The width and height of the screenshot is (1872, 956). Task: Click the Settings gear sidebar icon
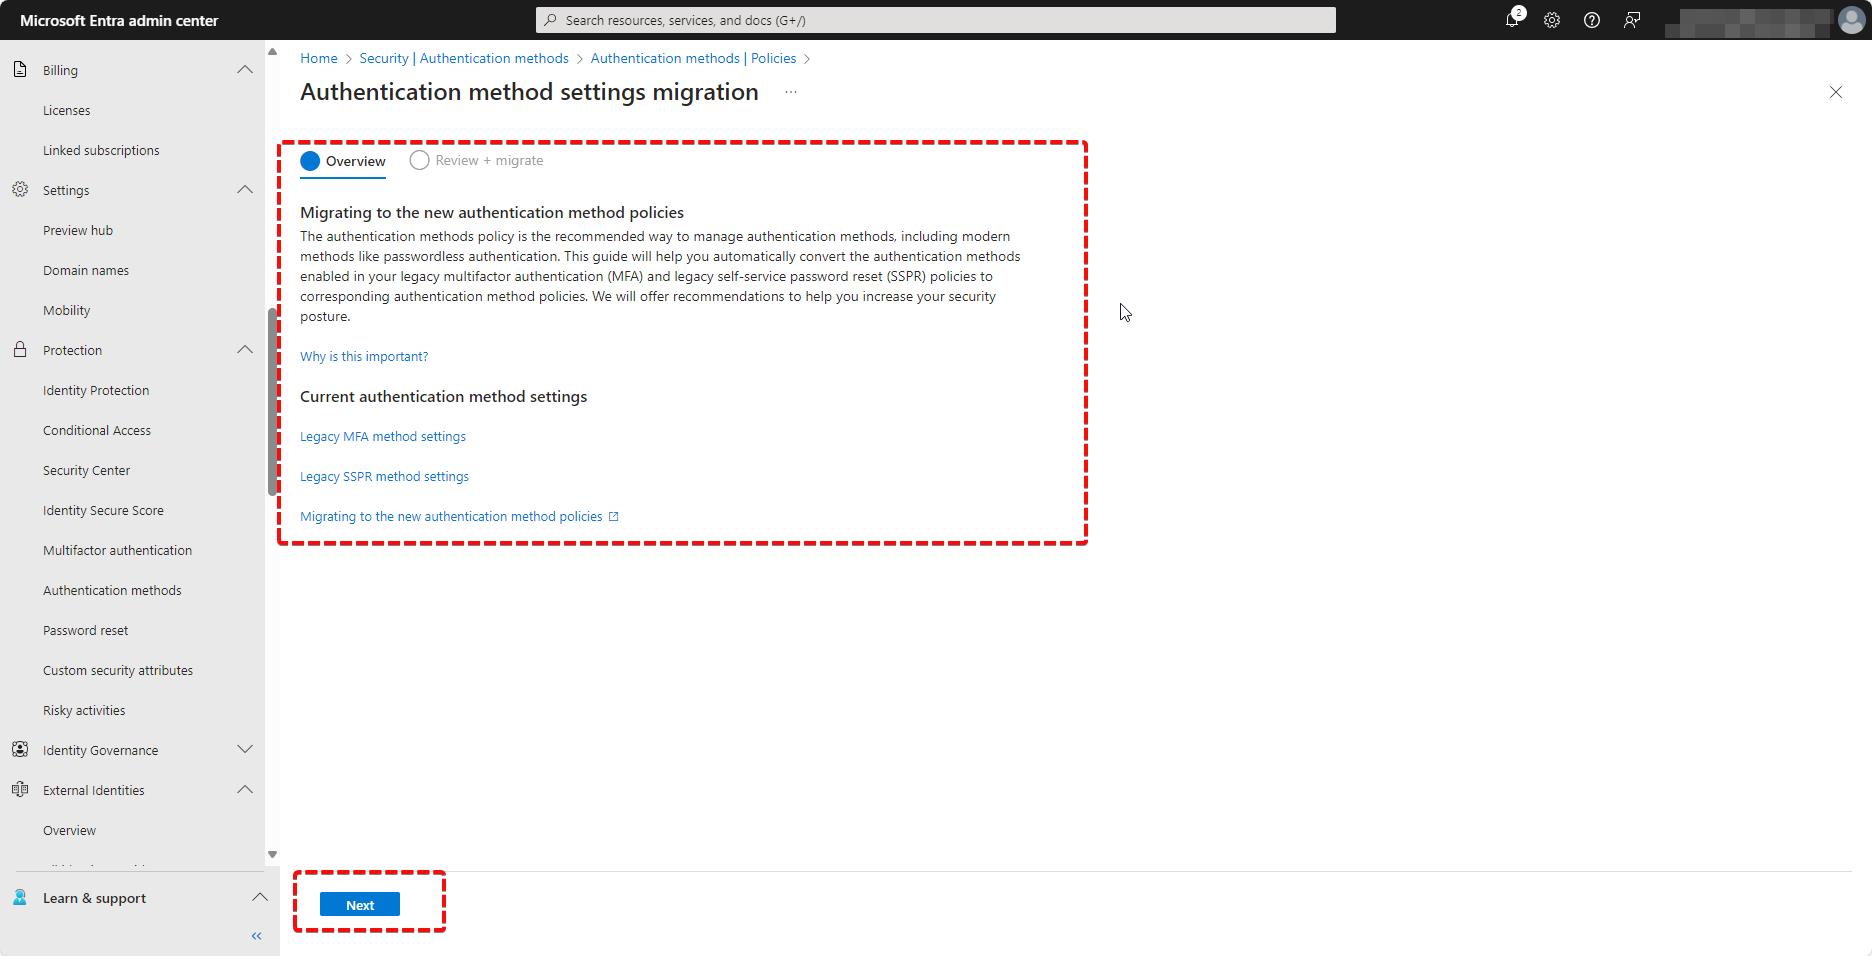20,190
